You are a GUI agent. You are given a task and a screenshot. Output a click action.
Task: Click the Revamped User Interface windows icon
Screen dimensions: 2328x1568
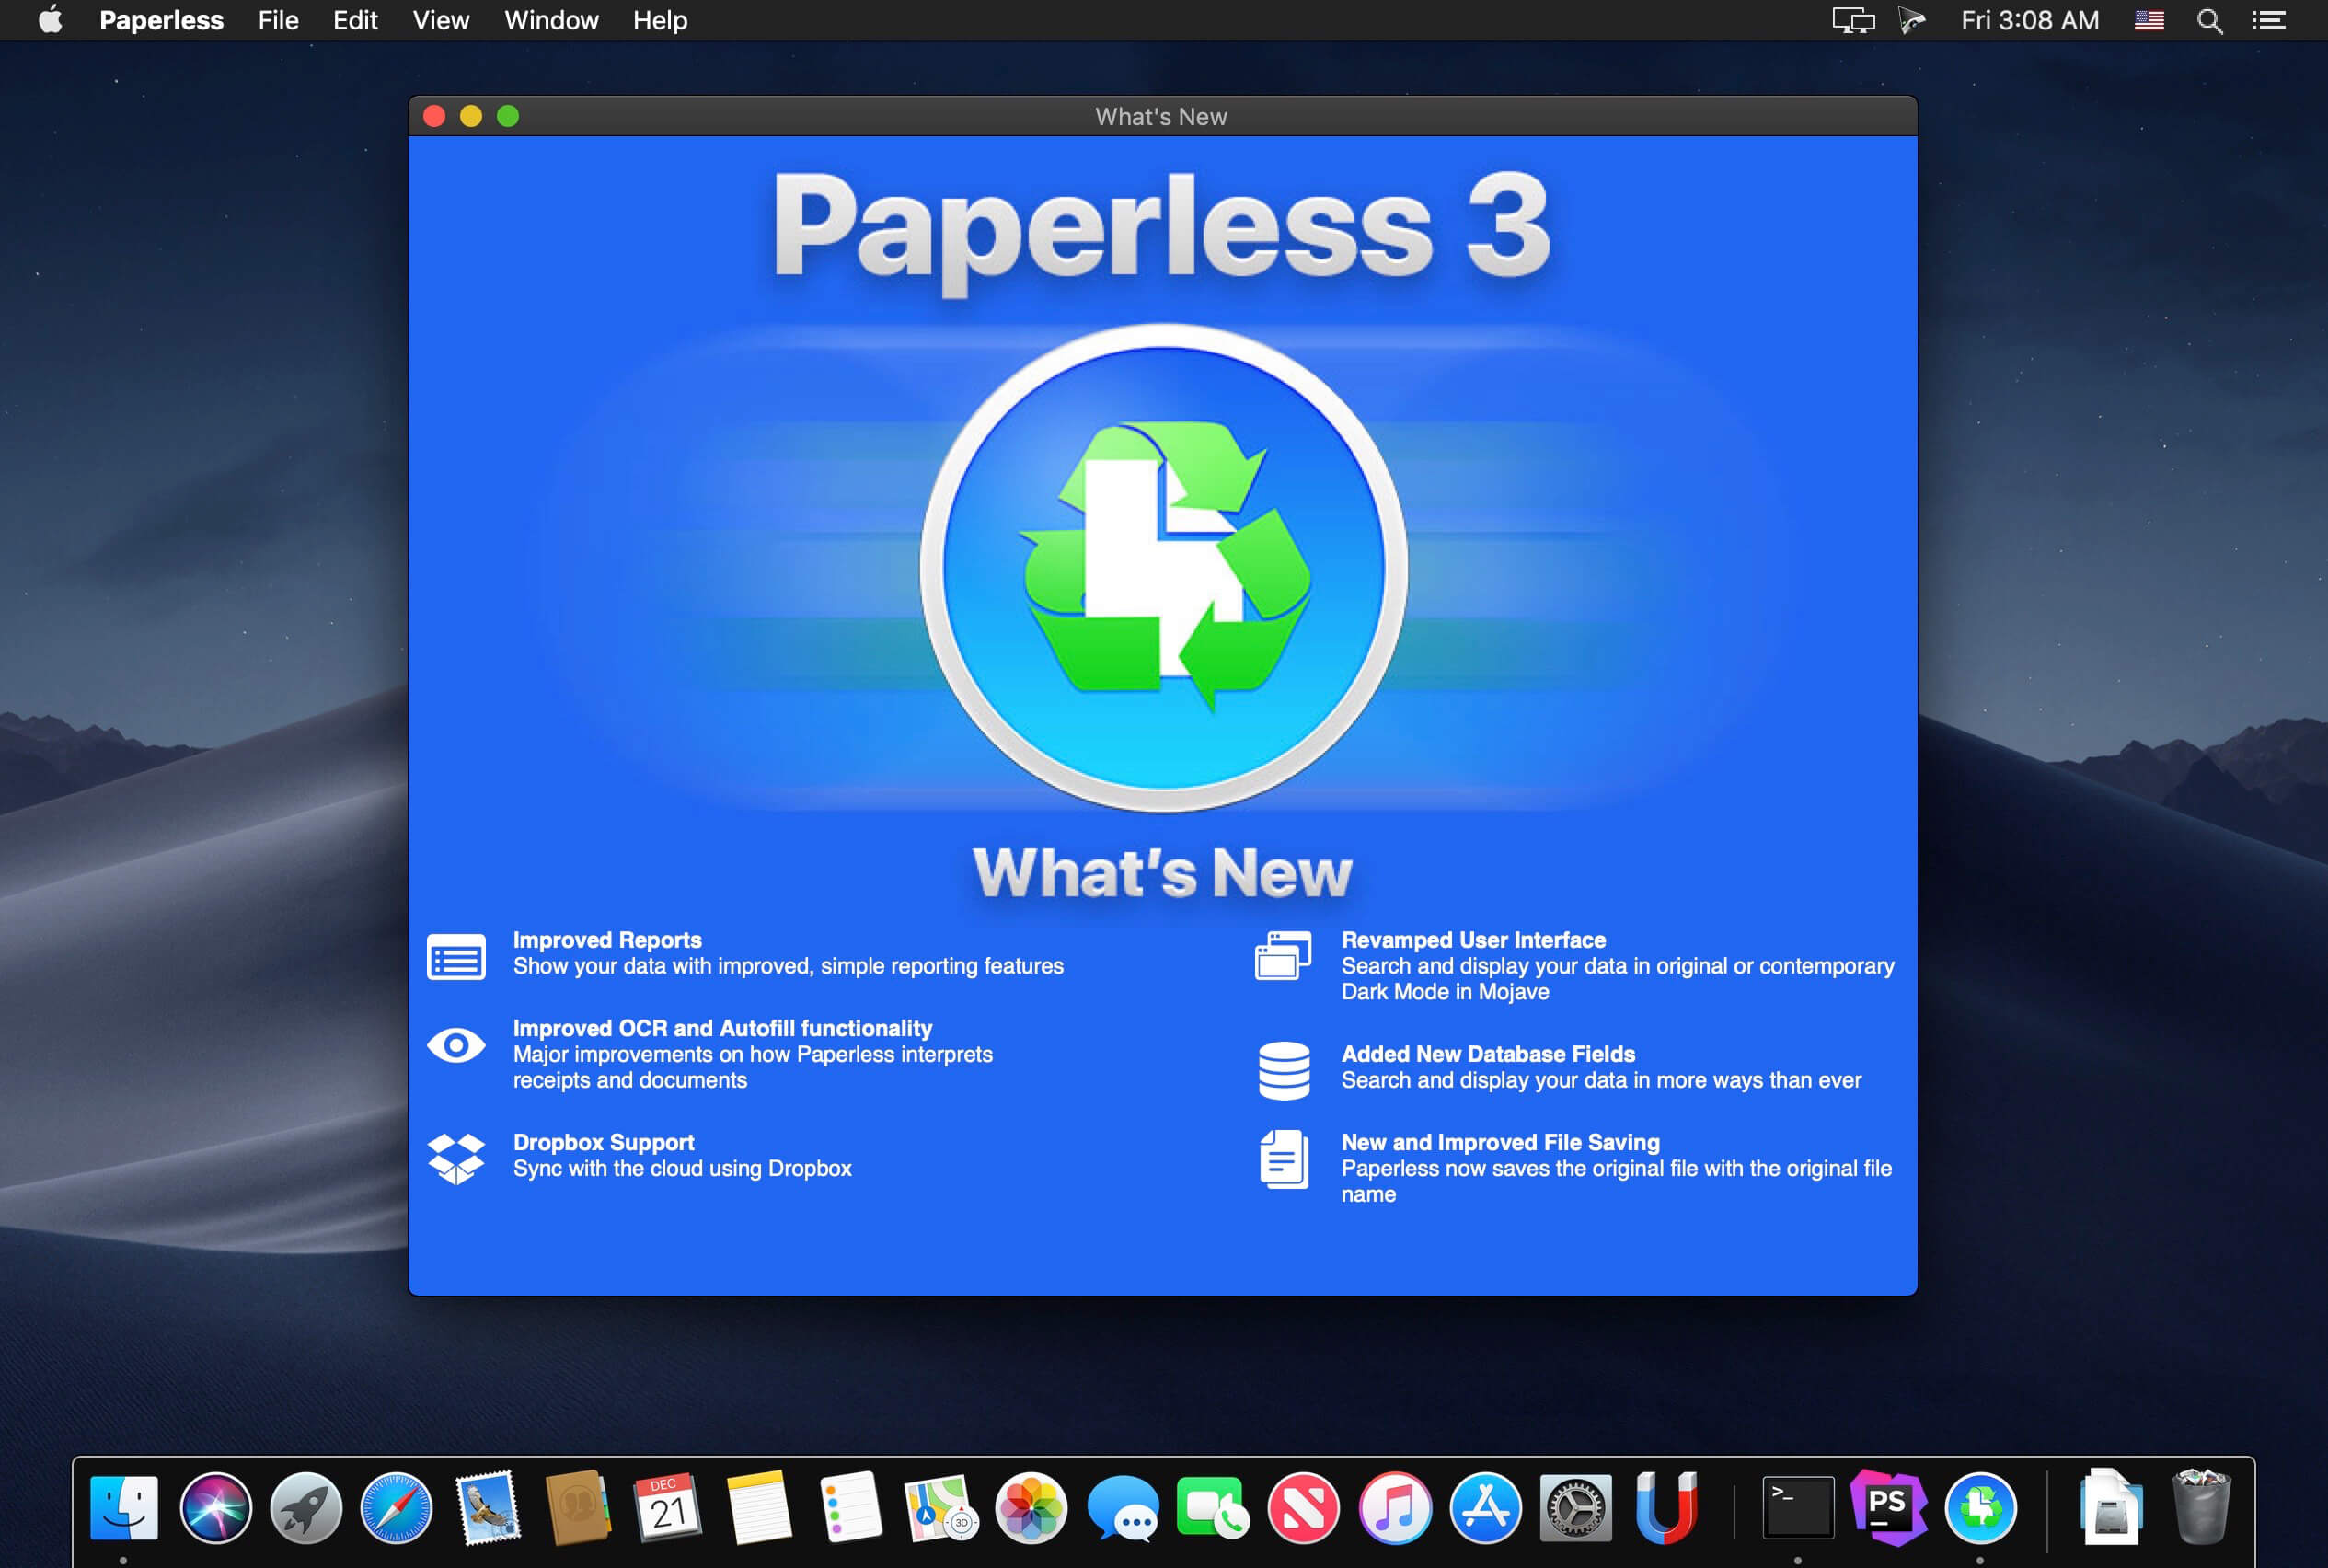point(1283,955)
